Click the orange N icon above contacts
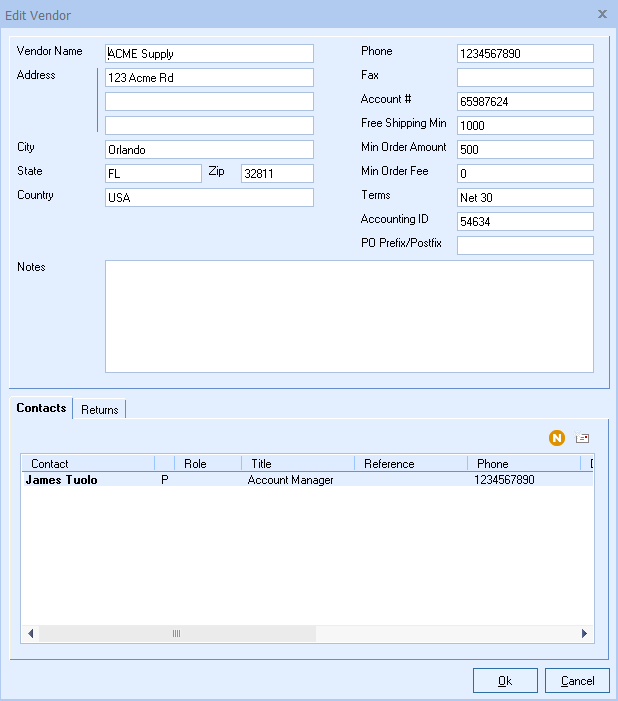The height and width of the screenshot is (701, 618). coord(557,438)
